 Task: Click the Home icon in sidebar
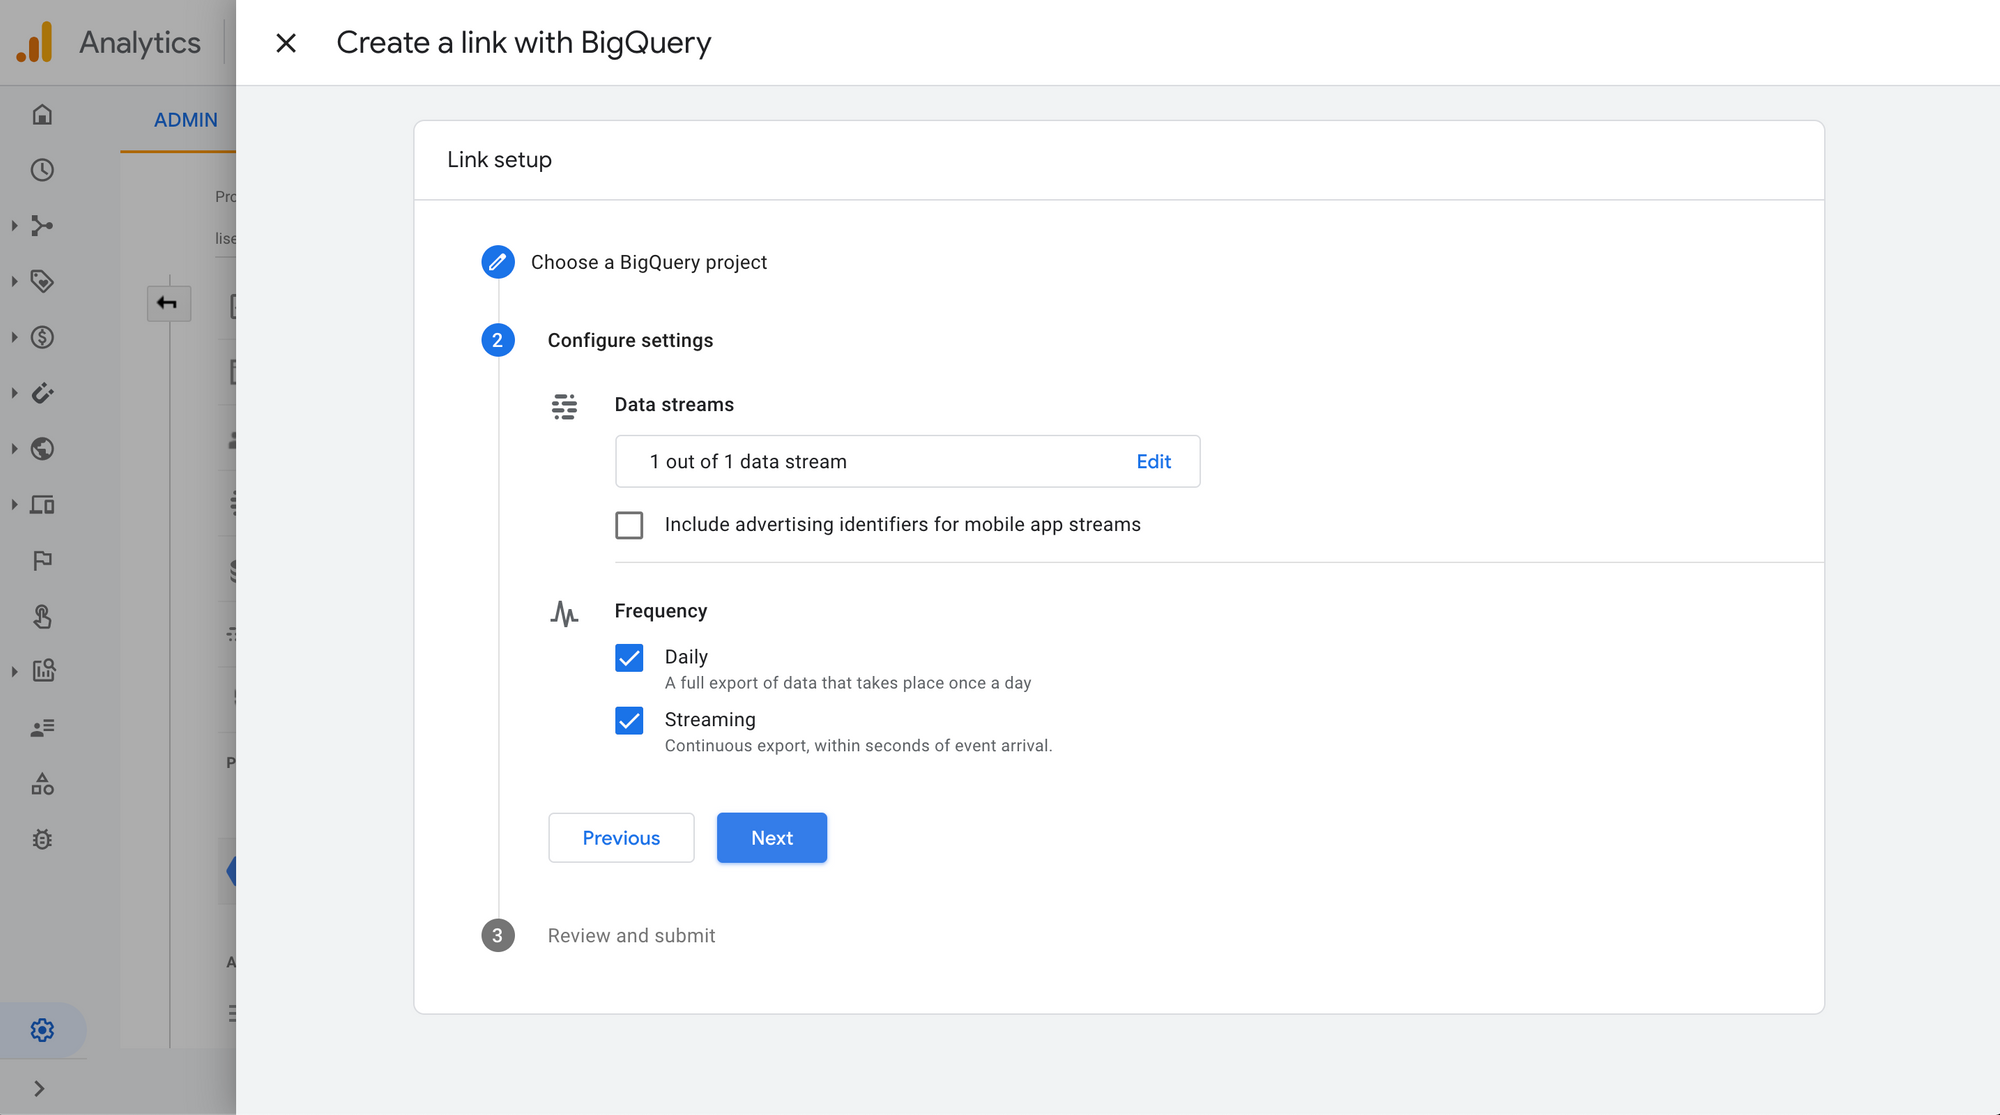click(x=42, y=114)
